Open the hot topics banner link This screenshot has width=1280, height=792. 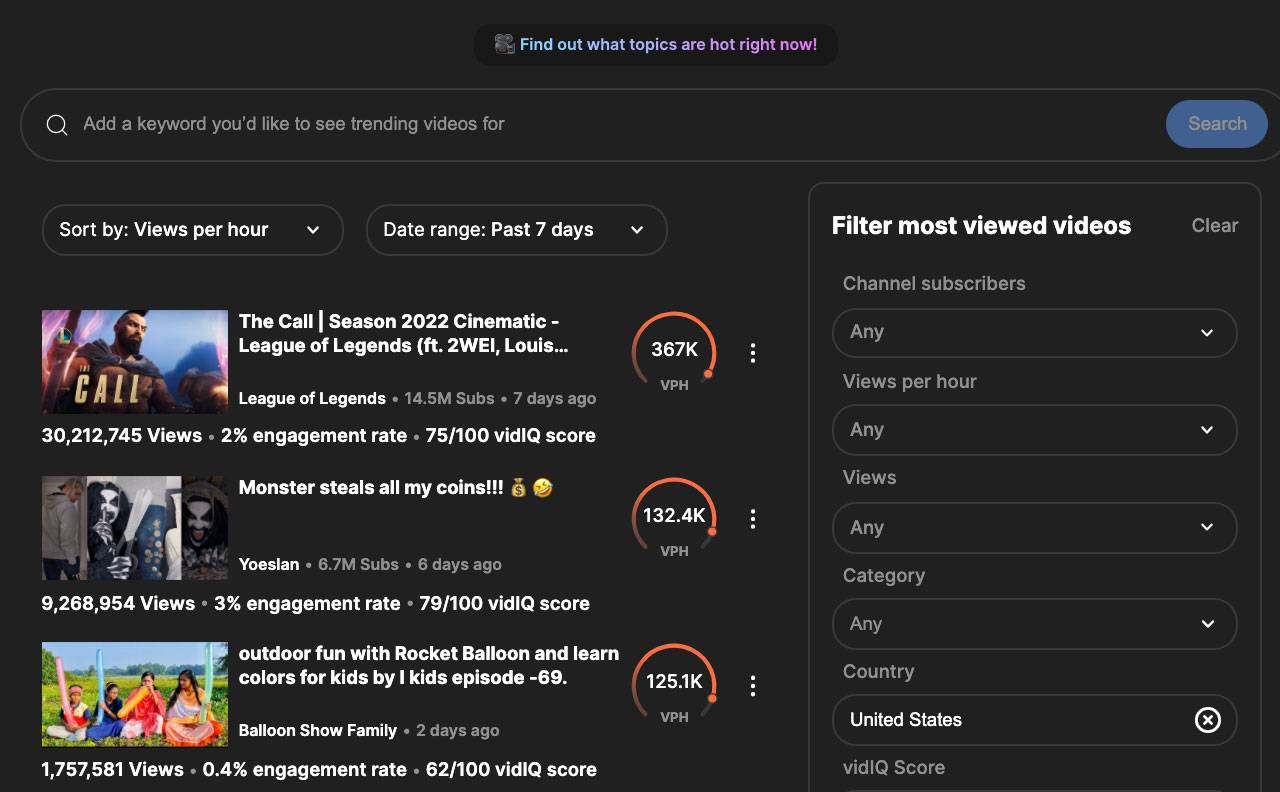pos(656,45)
